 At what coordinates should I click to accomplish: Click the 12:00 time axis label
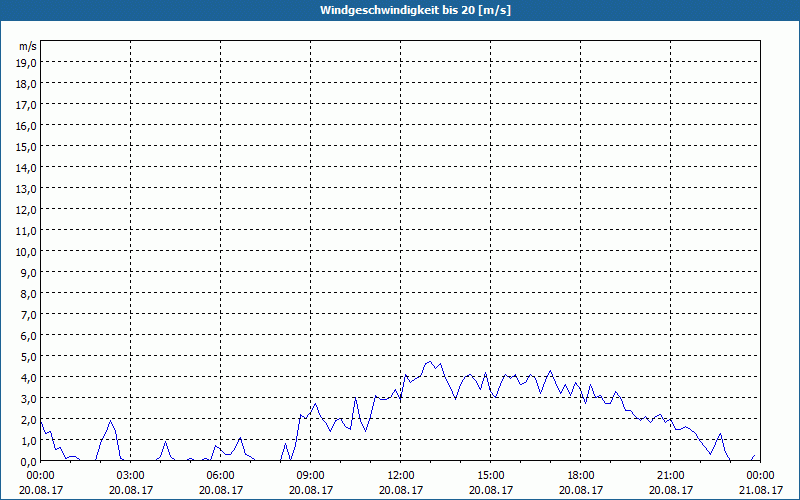(401, 476)
